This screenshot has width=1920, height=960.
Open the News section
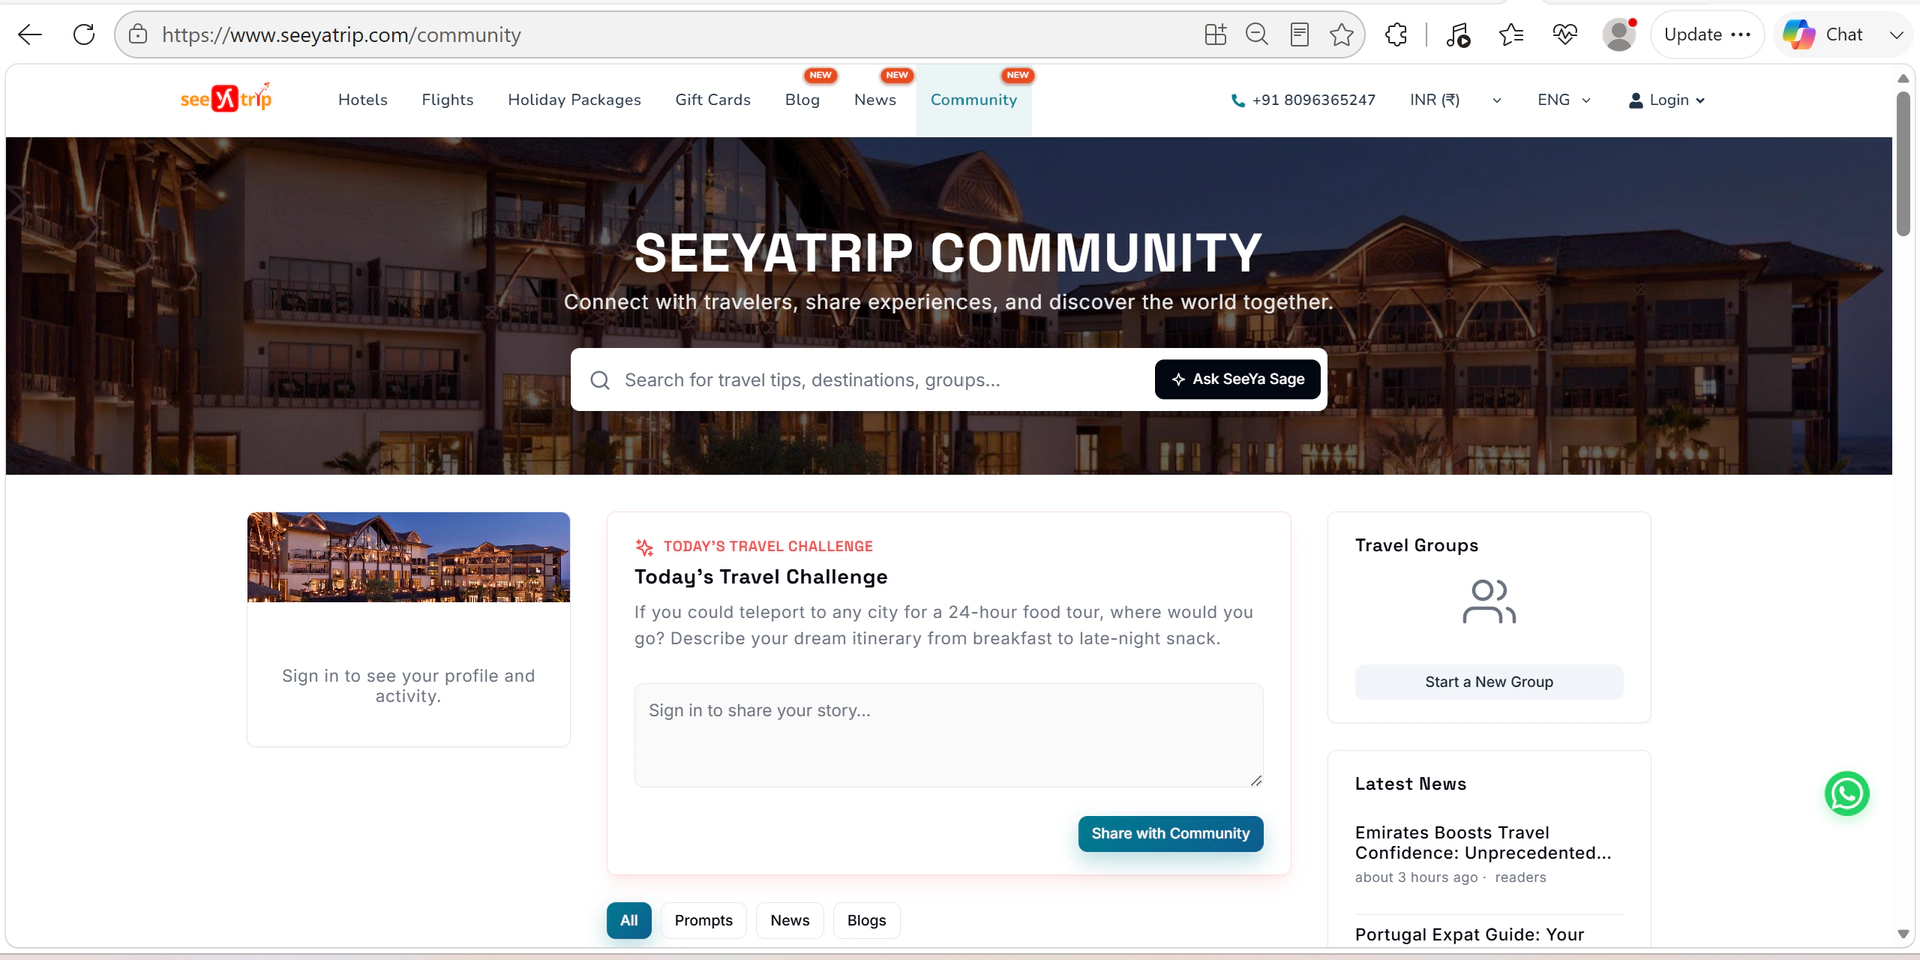point(875,100)
